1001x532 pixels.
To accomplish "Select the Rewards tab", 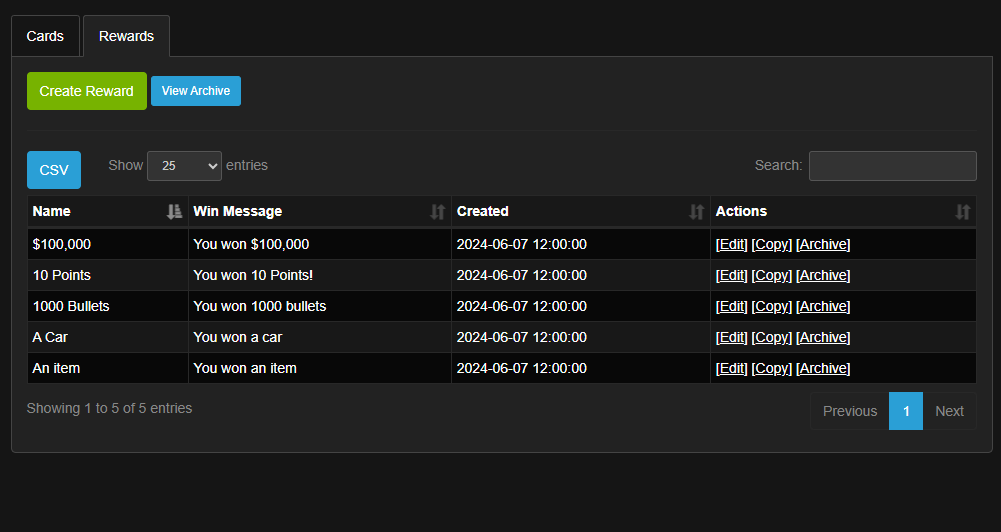I will pyautogui.click(x=126, y=36).
